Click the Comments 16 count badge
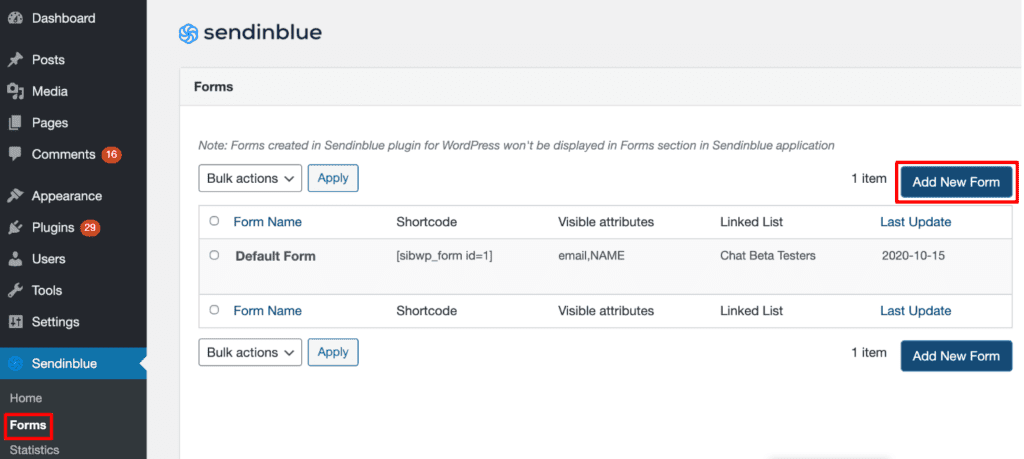Screen dimensions: 1024x459 pos(112,155)
